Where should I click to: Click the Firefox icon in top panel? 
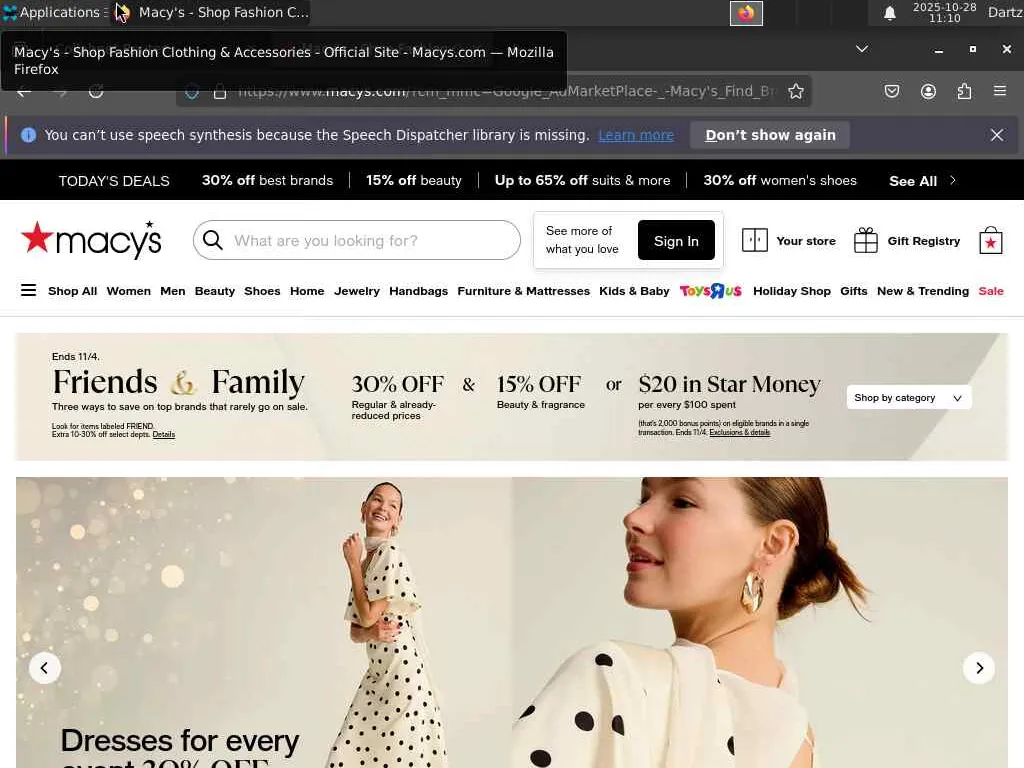746,13
